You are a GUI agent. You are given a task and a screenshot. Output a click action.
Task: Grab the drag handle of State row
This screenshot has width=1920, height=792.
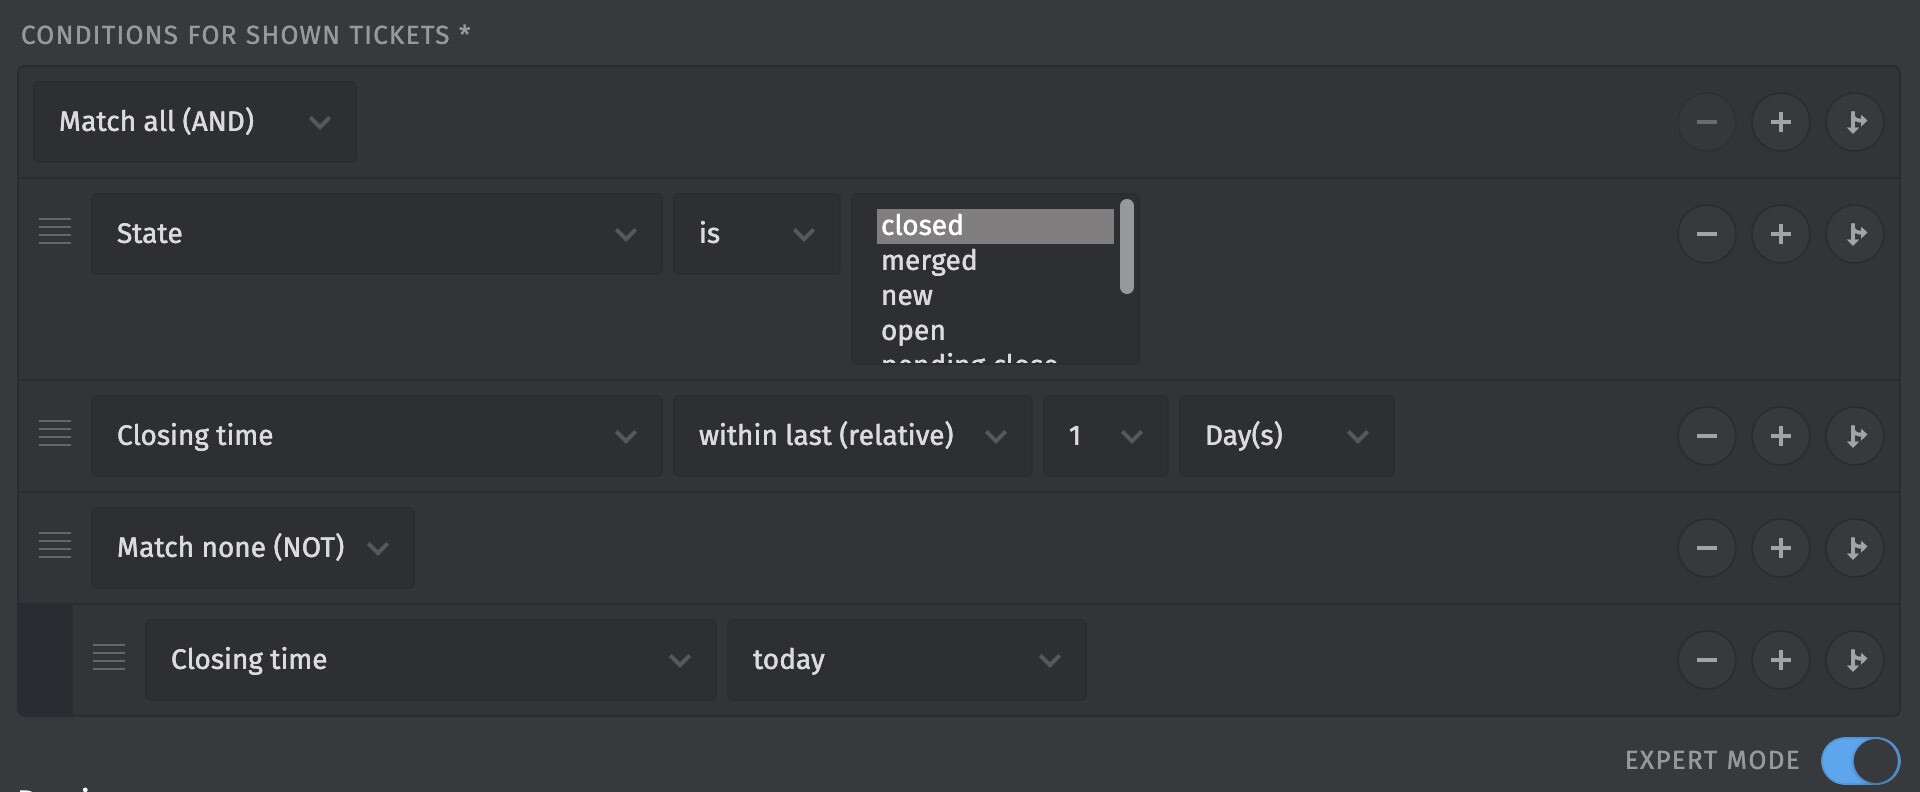(x=55, y=232)
